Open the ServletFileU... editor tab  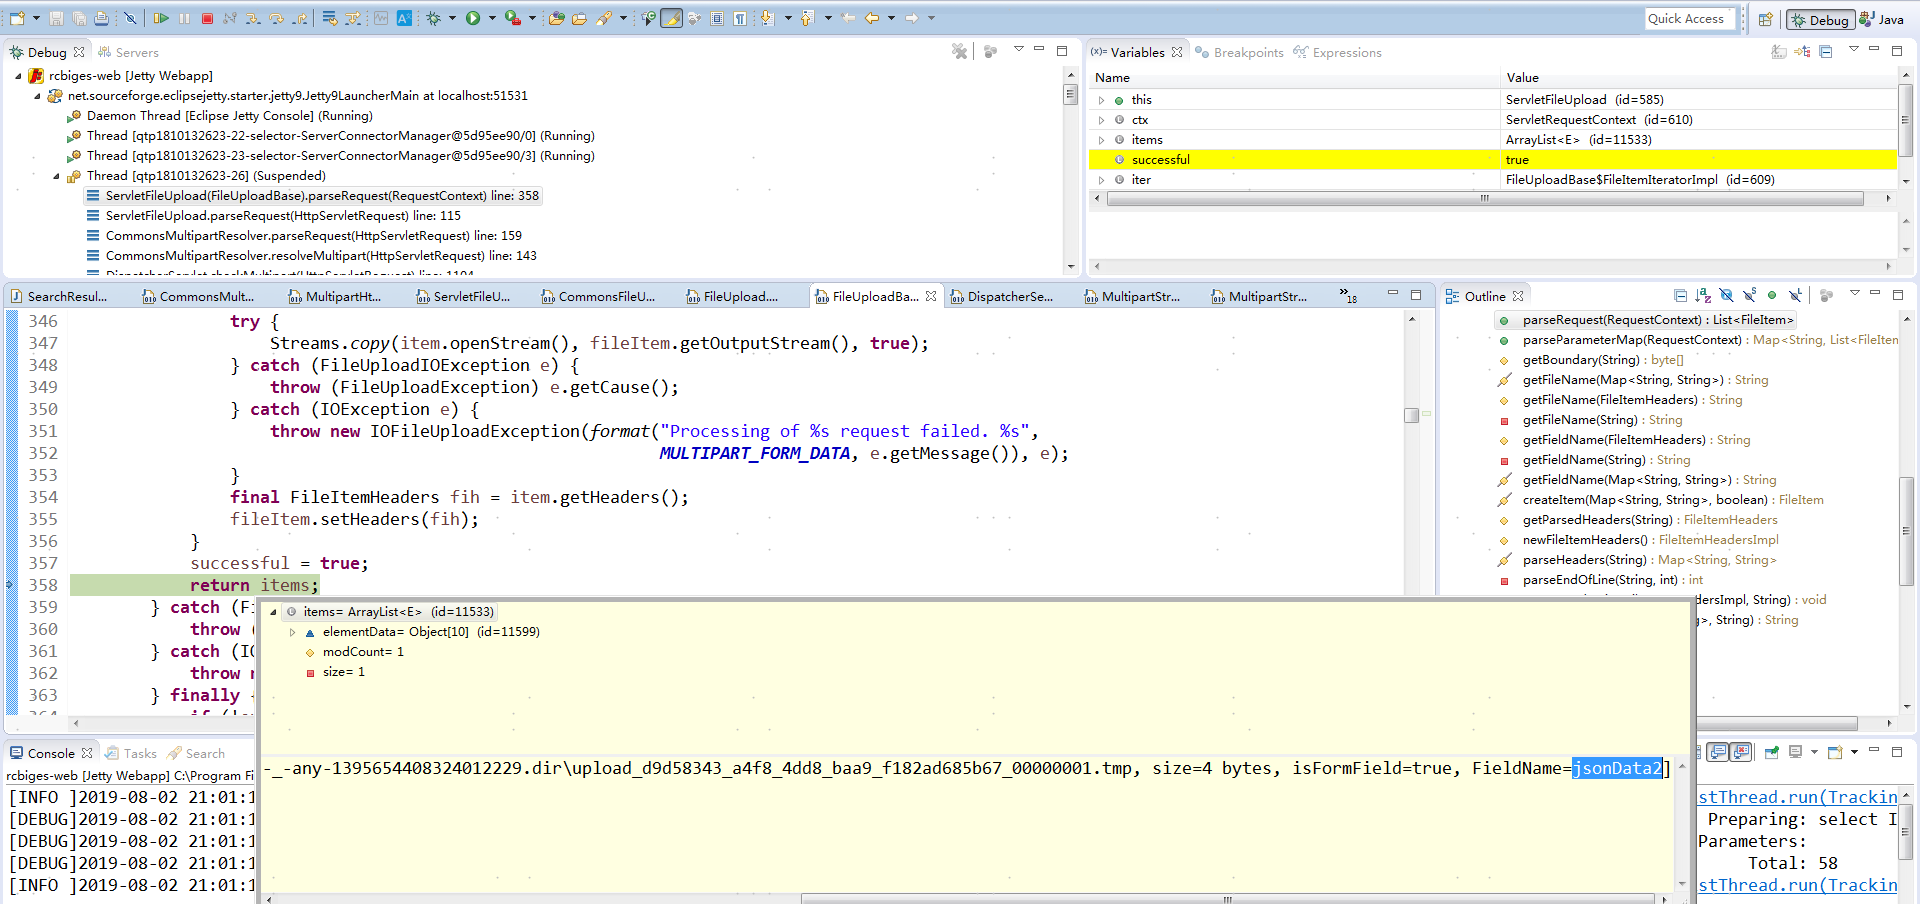click(463, 296)
